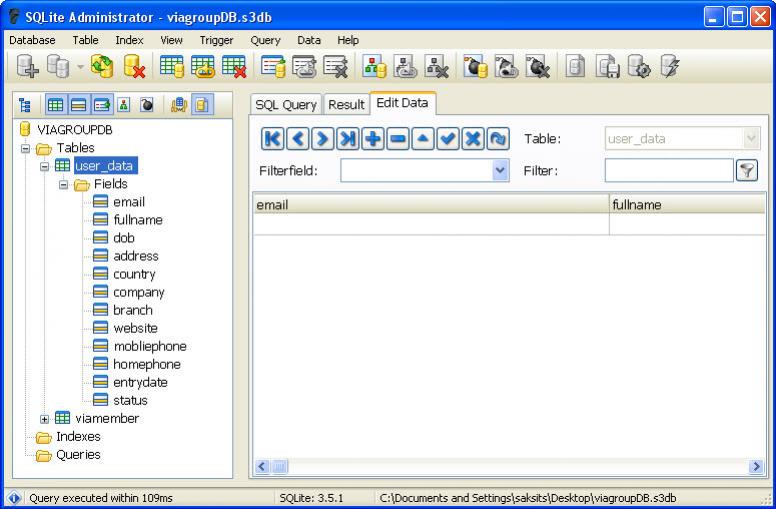Screen dimensions: 776x509
Task: Click the create new database icon
Action: (x=25, y=67)
